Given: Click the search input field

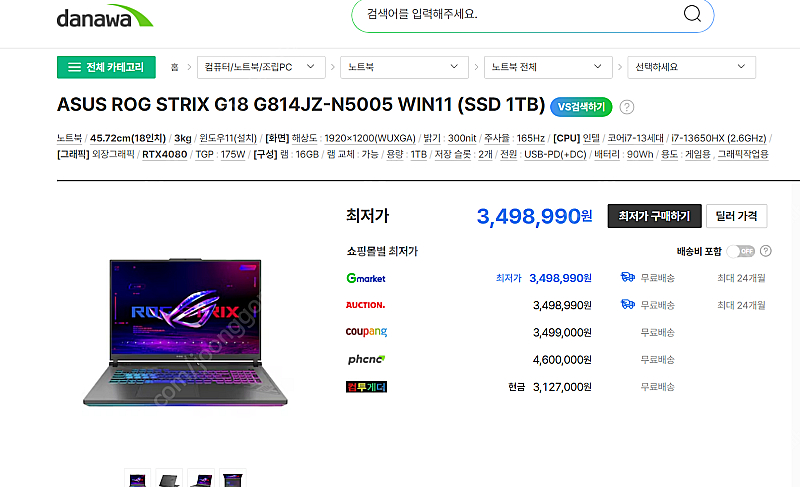Looking at the screenshot, I should pos(520,14).
